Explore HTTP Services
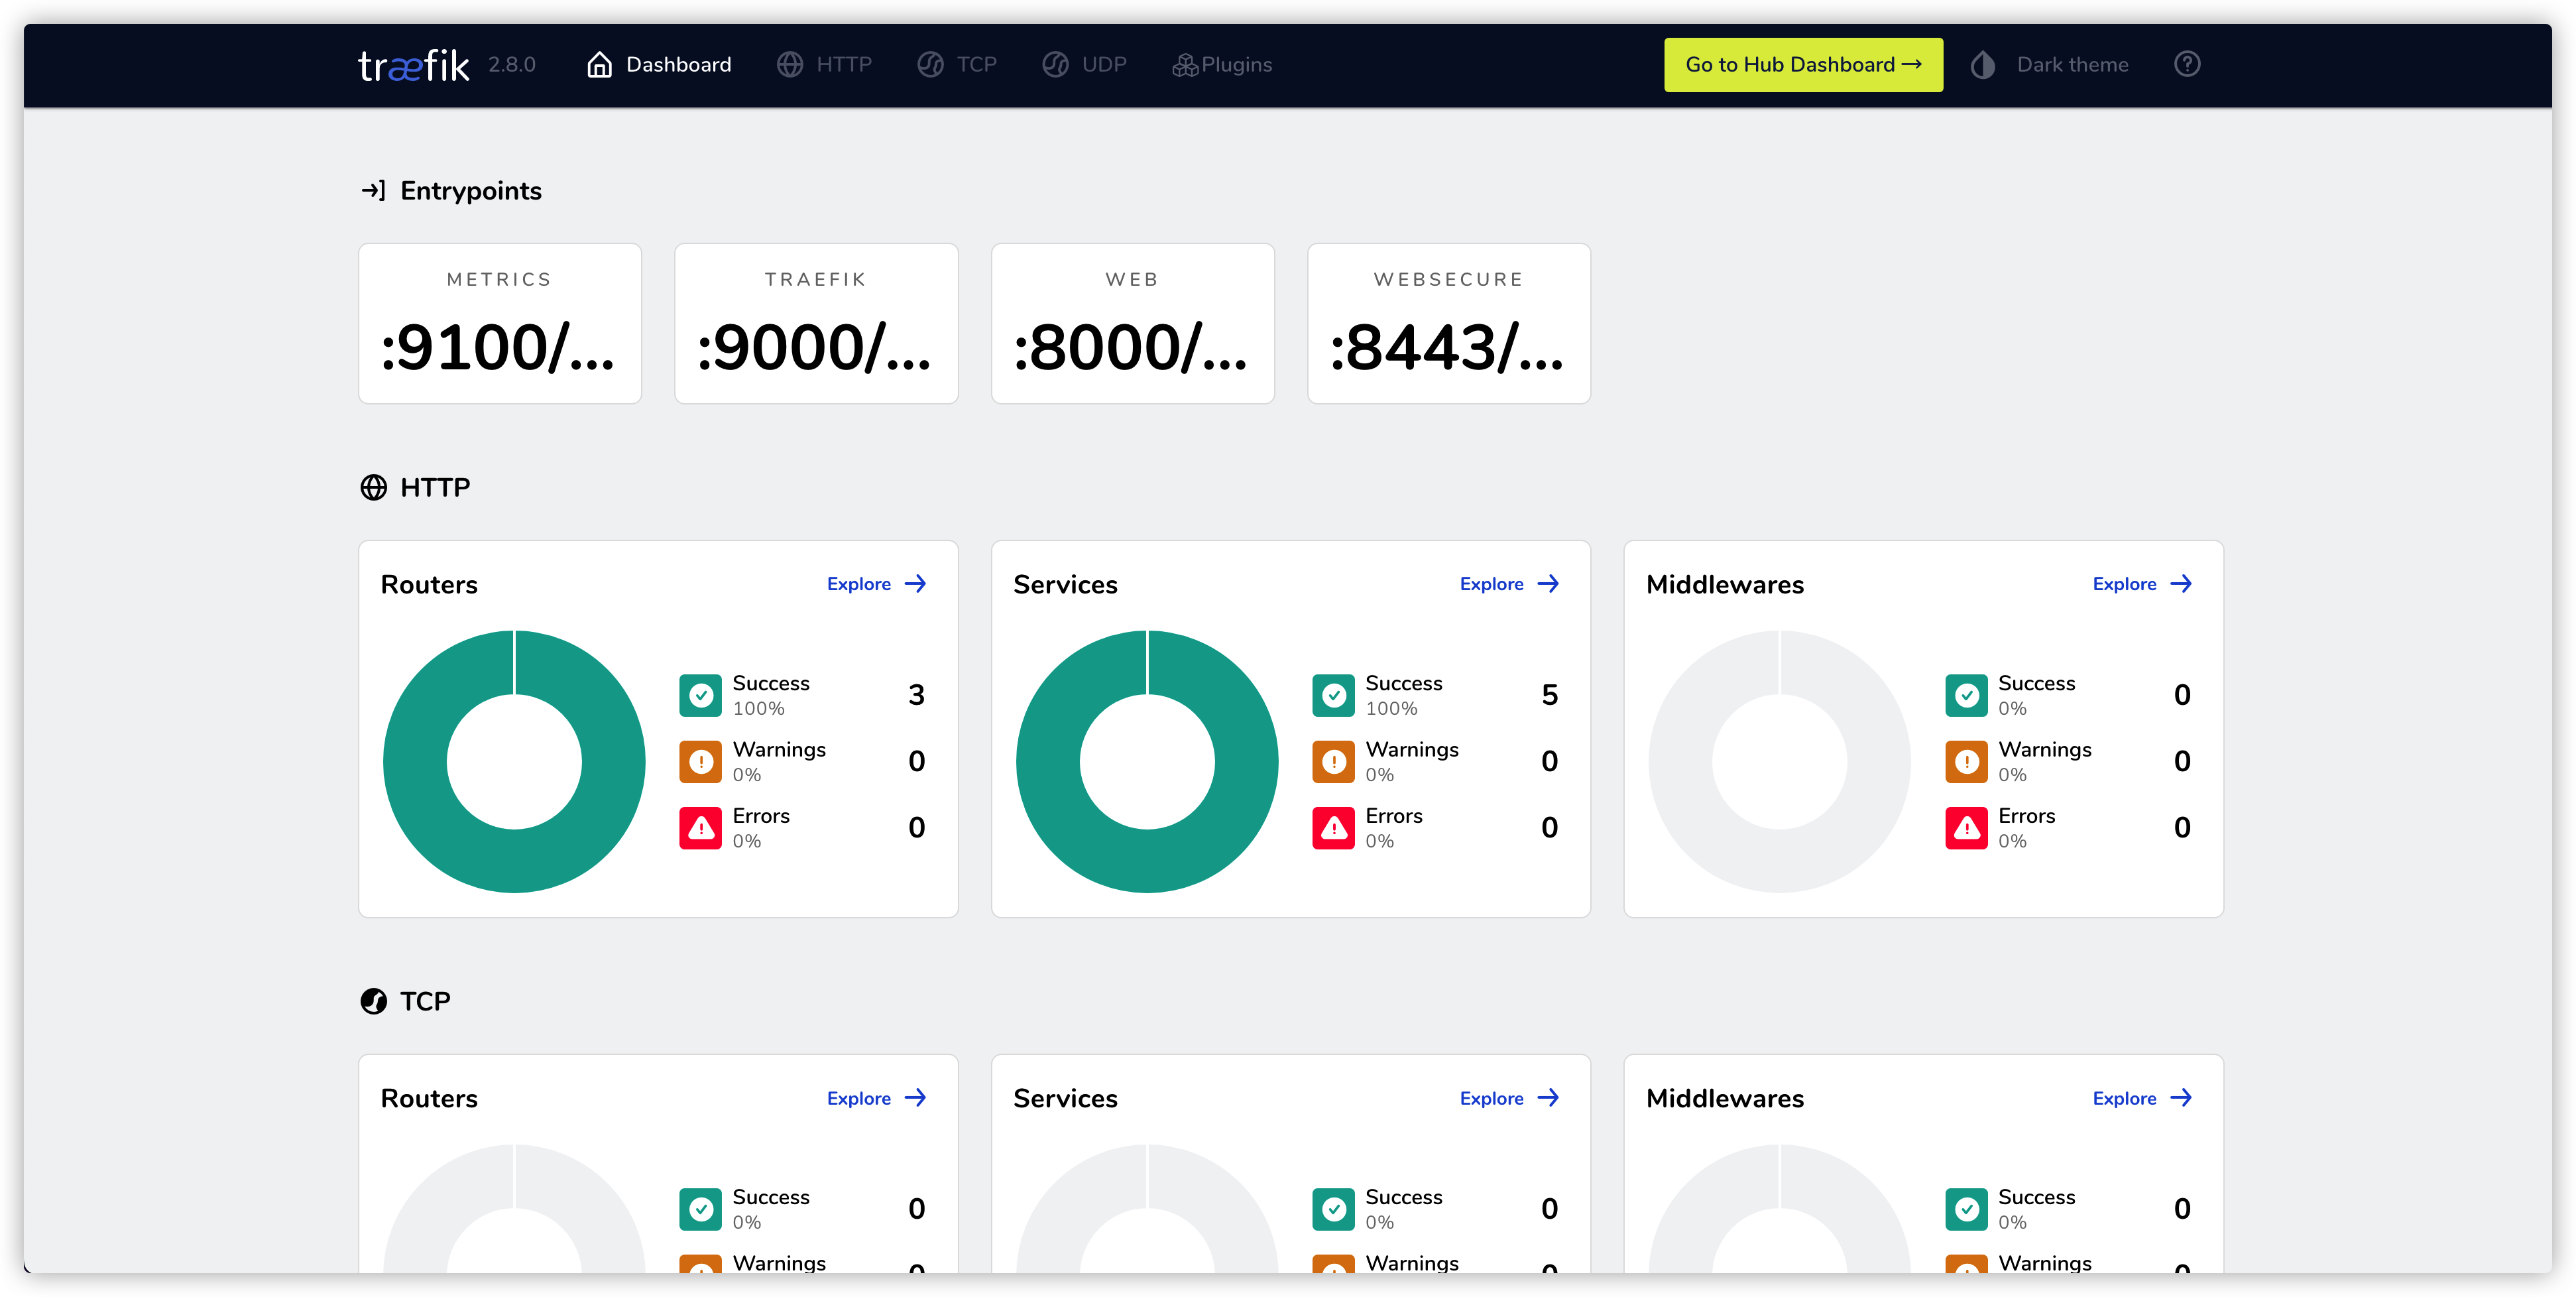This screenshot has width=2576, height=1297. [x=1510, y=584]
